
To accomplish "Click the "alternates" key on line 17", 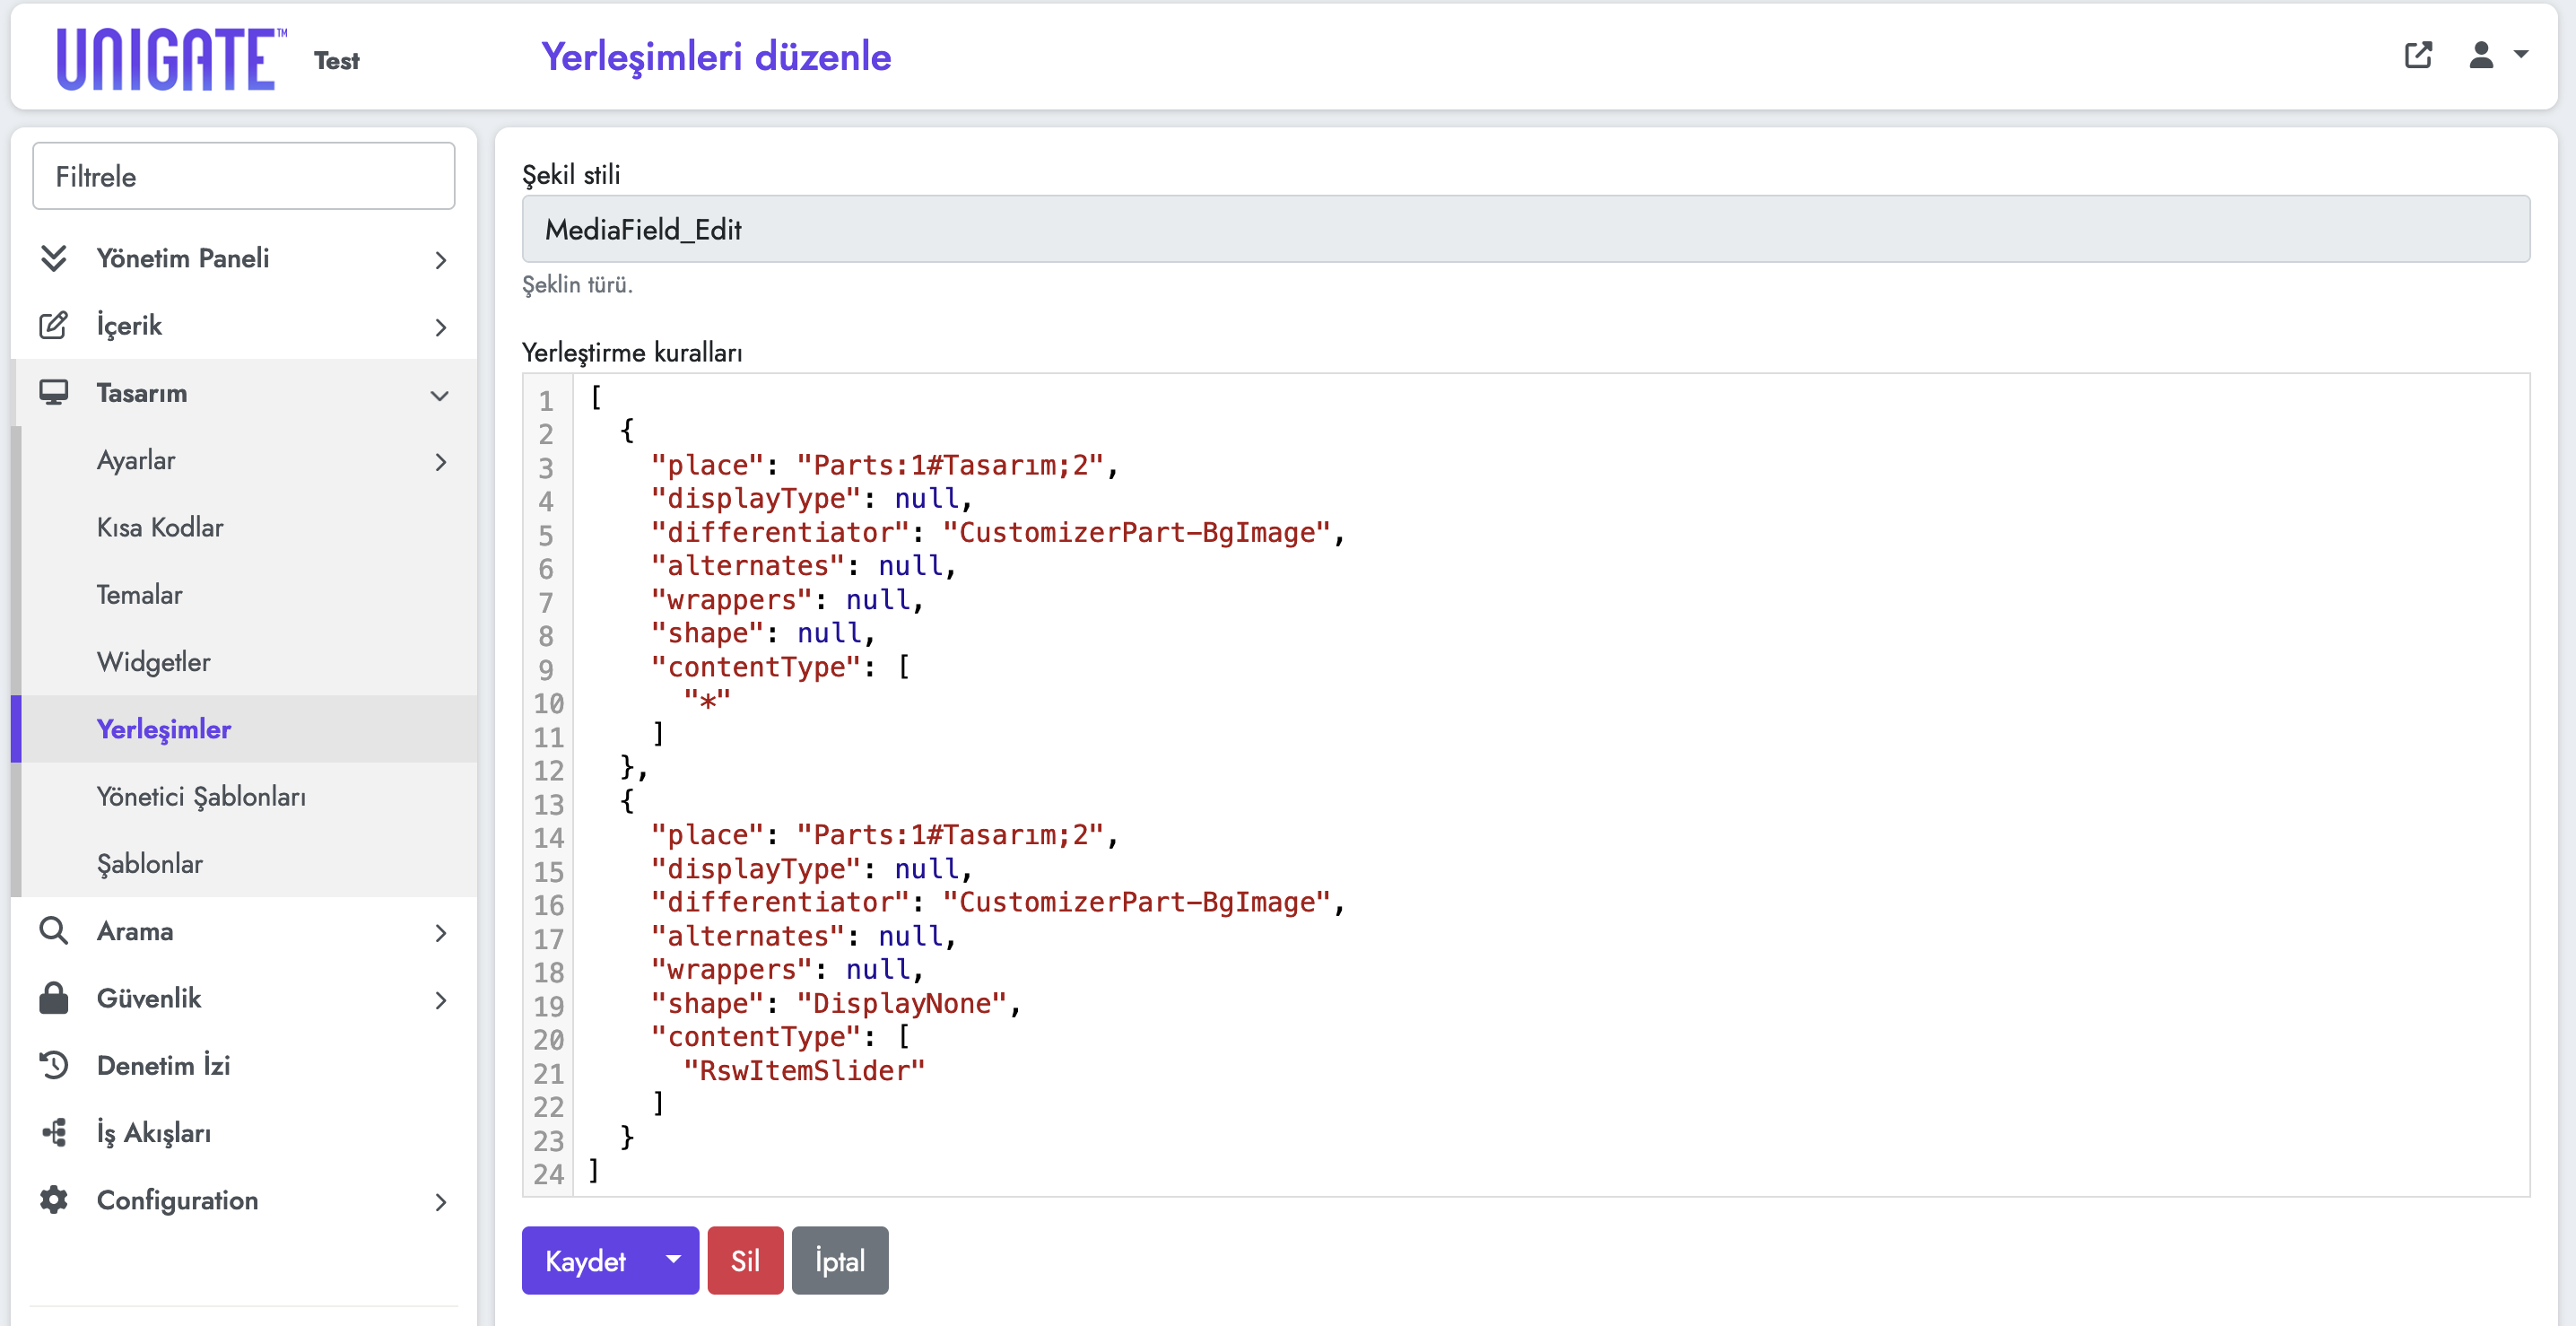I will (747, 936).
